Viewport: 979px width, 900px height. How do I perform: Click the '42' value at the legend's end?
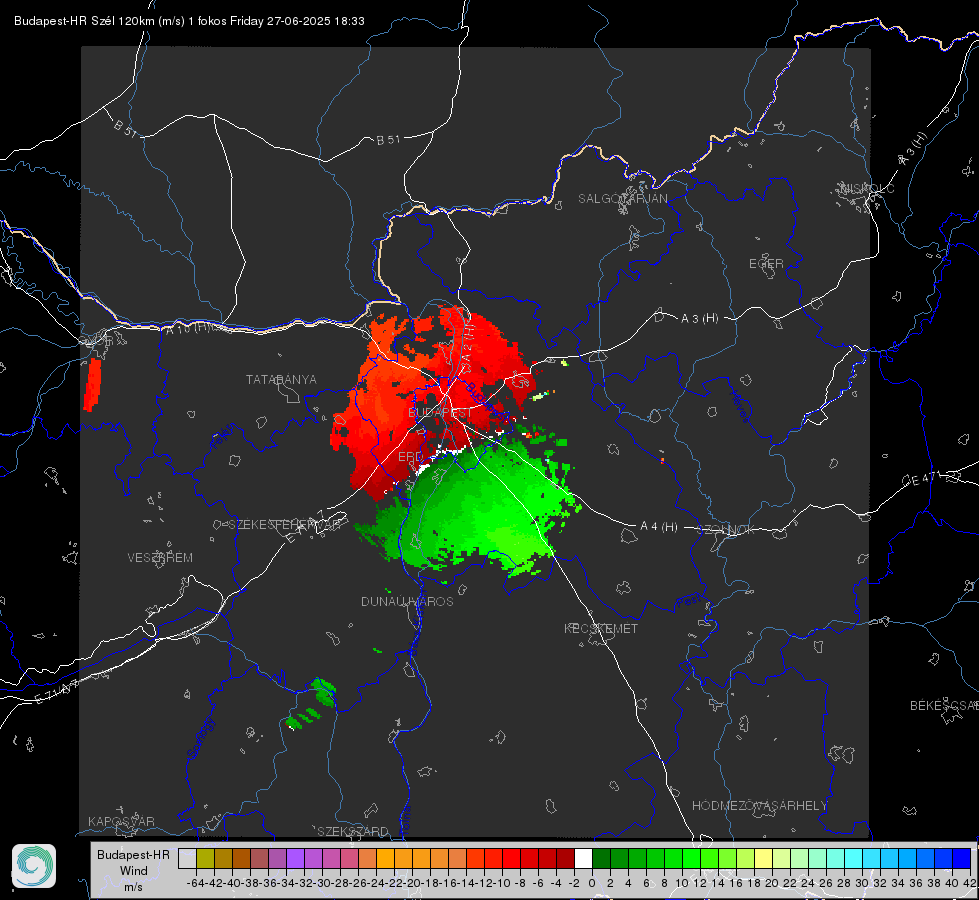(x=969, y=883)
